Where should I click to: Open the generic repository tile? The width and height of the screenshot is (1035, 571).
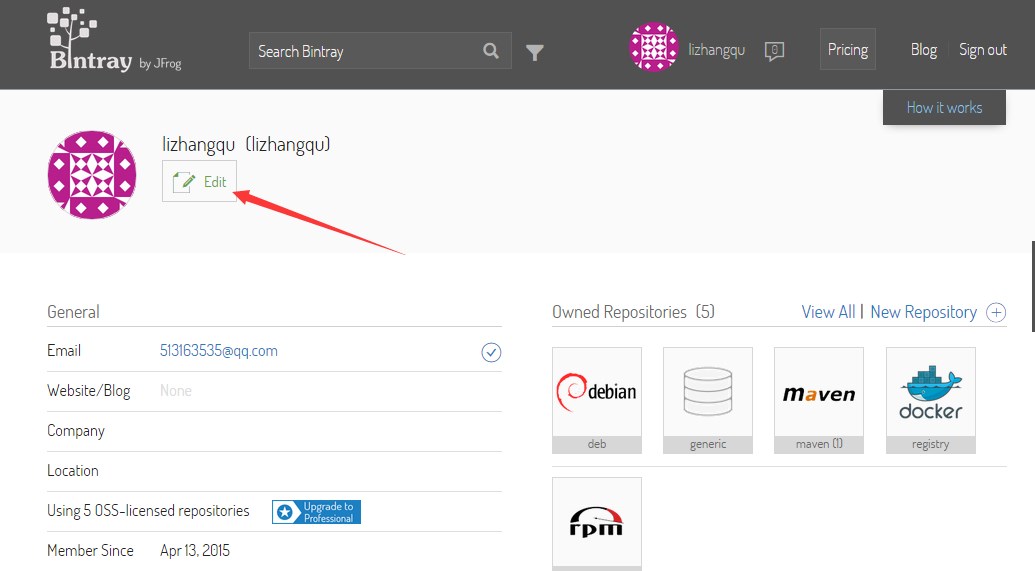pyautogui.click(x=708, y=400)
